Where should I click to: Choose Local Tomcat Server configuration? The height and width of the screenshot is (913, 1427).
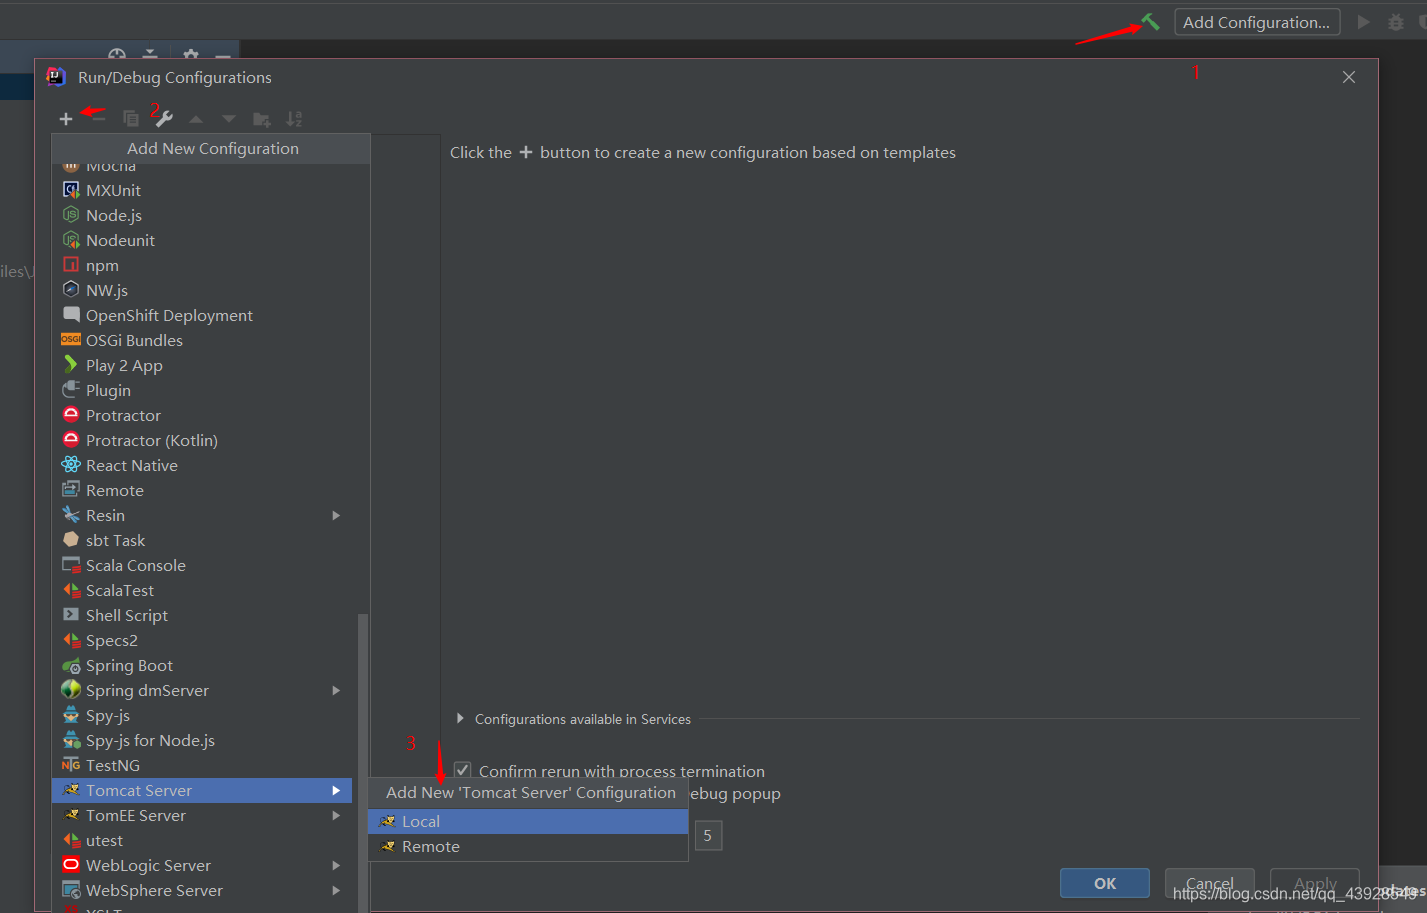(528, 821)
